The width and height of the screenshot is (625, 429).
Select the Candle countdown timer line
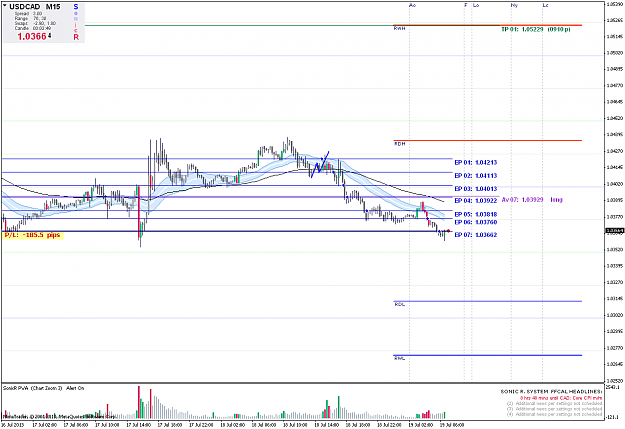(33, 28)
